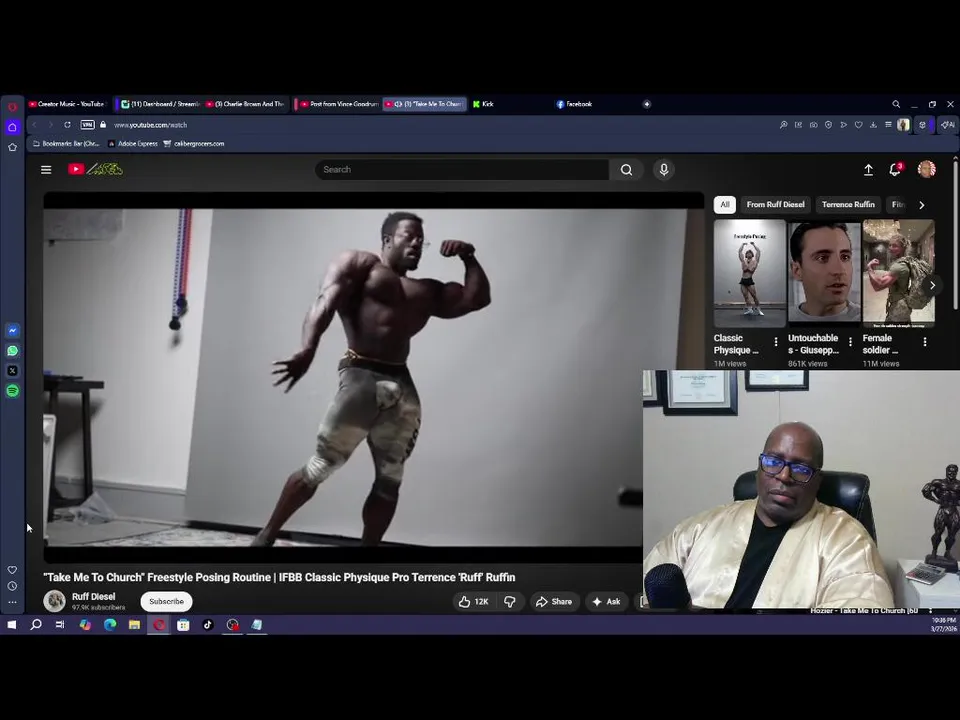The image size is (960, 720).
Task: Start voice search with the microphone icon
Action: click(664, 170)
